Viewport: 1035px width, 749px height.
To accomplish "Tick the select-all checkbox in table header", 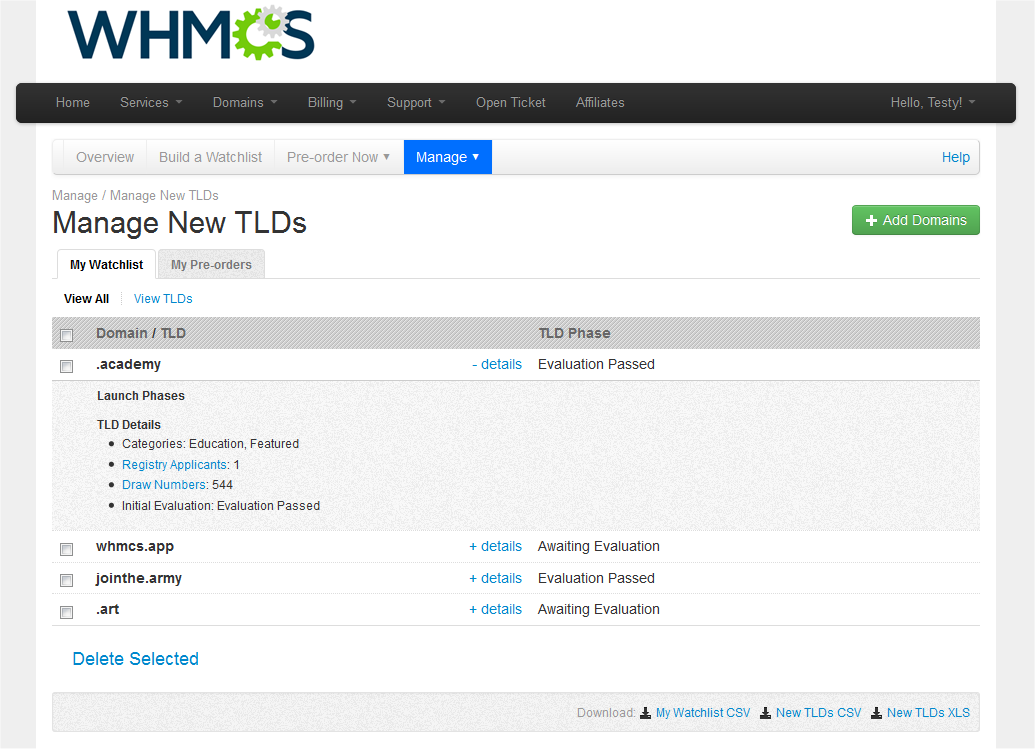I will click(x=67, y=335).
